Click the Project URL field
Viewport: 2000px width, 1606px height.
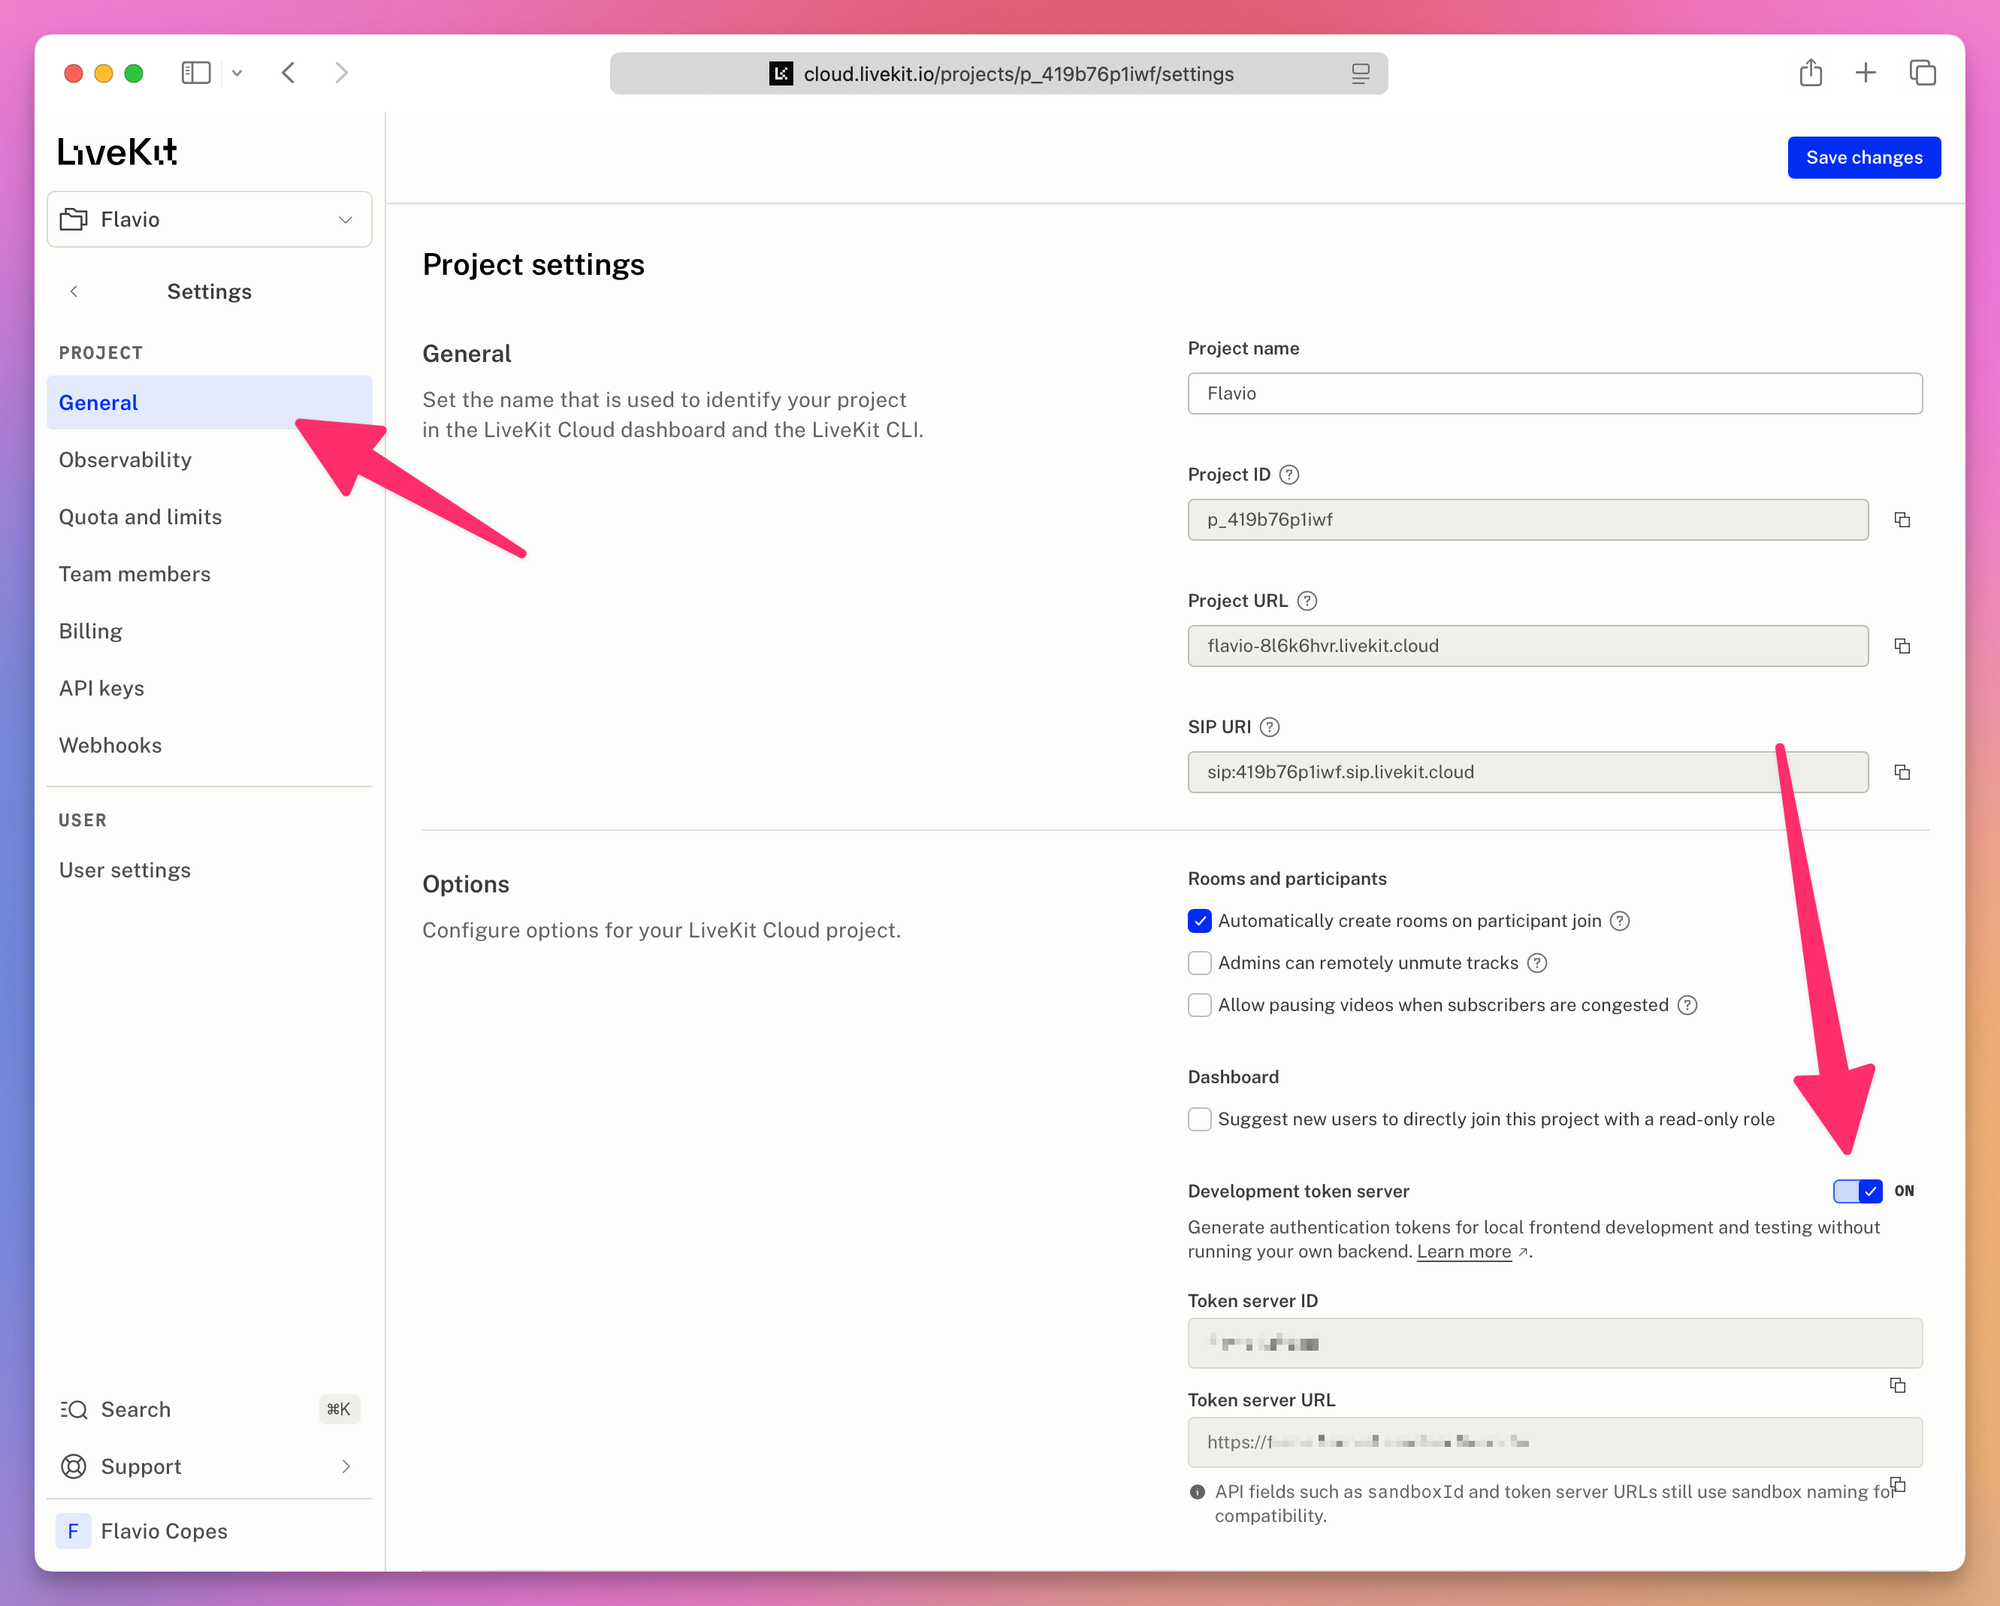tap(1528, 646)
